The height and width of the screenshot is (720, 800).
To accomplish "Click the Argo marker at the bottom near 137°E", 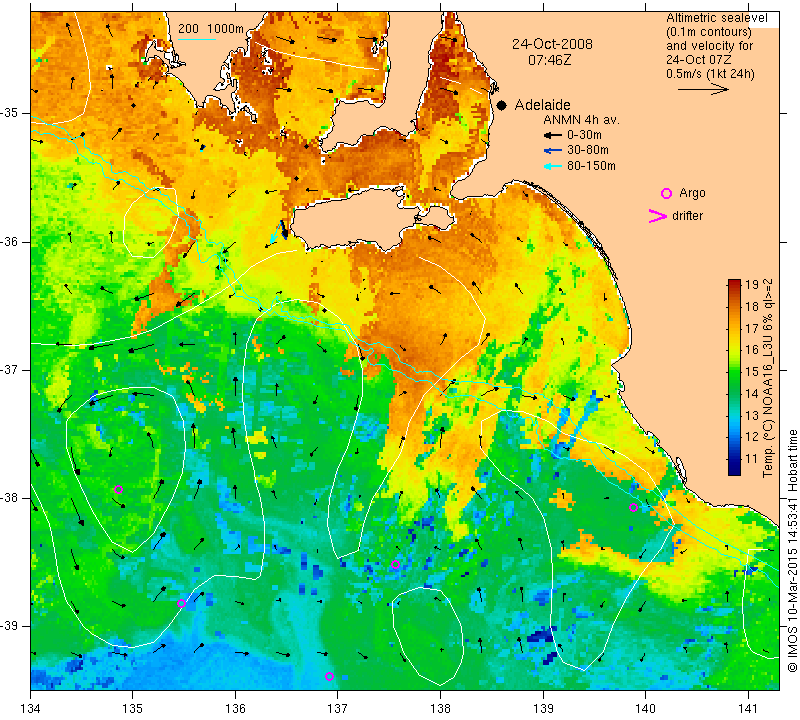I will click(329, 677).
